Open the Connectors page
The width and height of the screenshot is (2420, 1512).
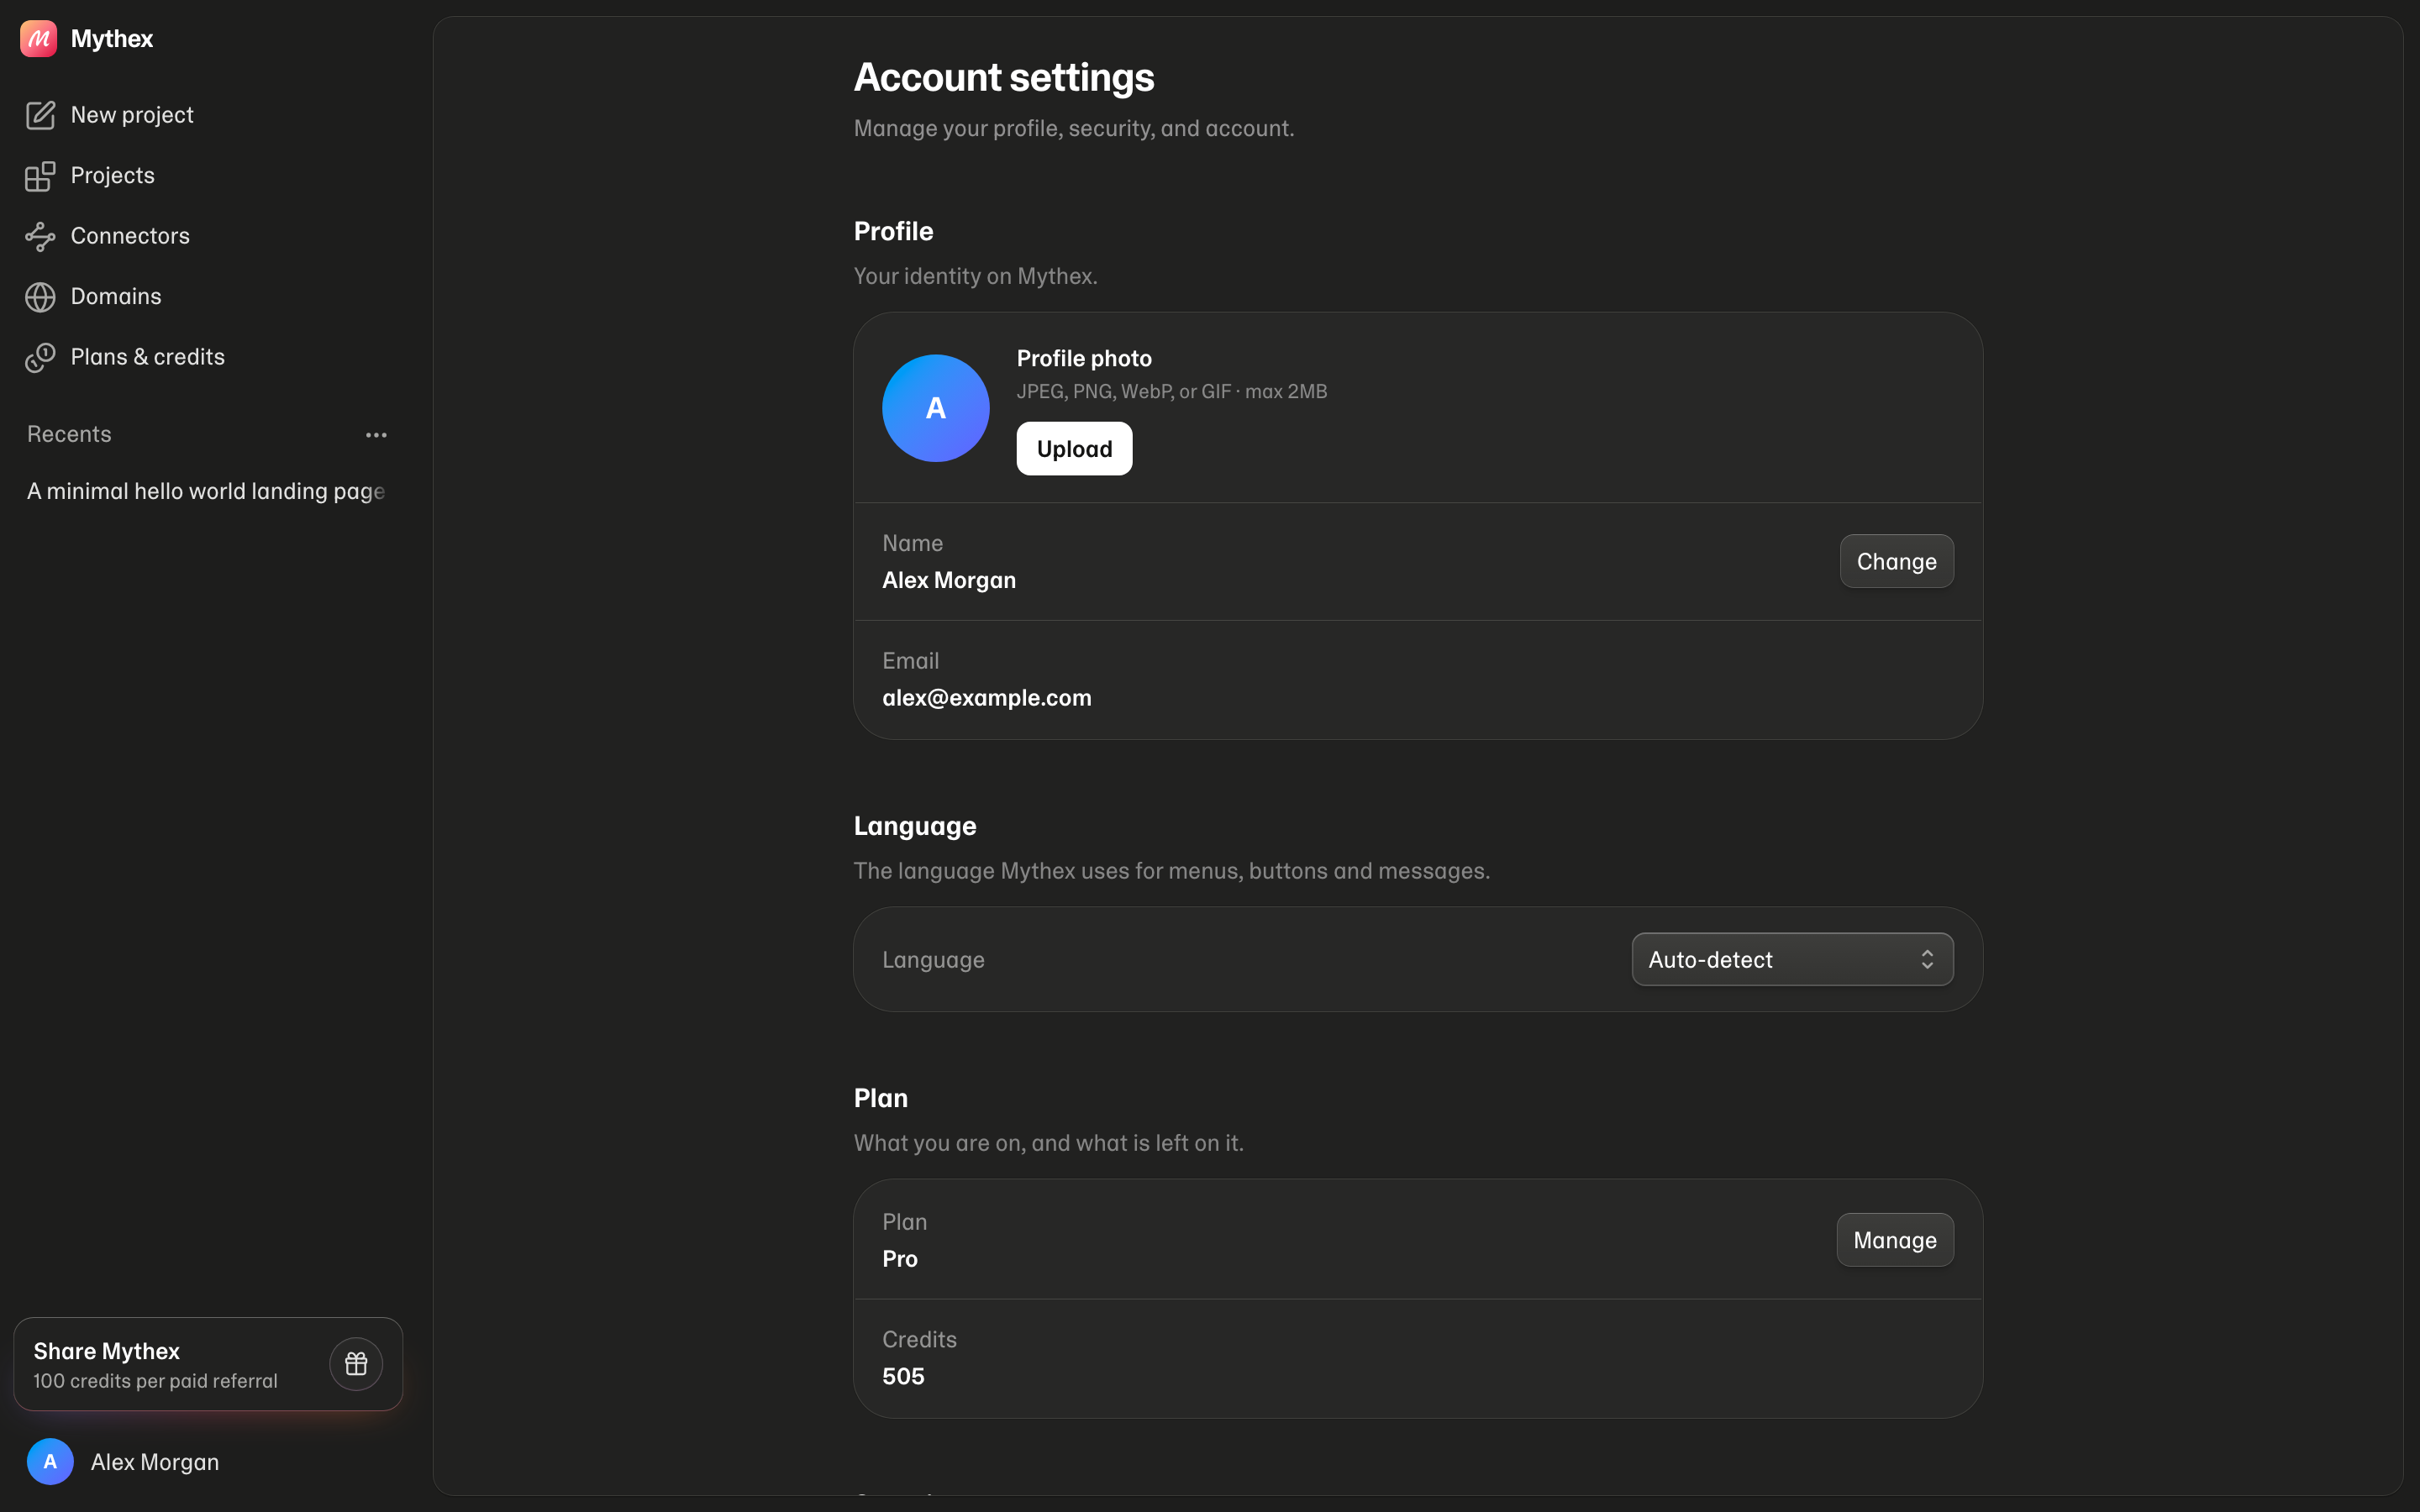[x=208, y=236]
